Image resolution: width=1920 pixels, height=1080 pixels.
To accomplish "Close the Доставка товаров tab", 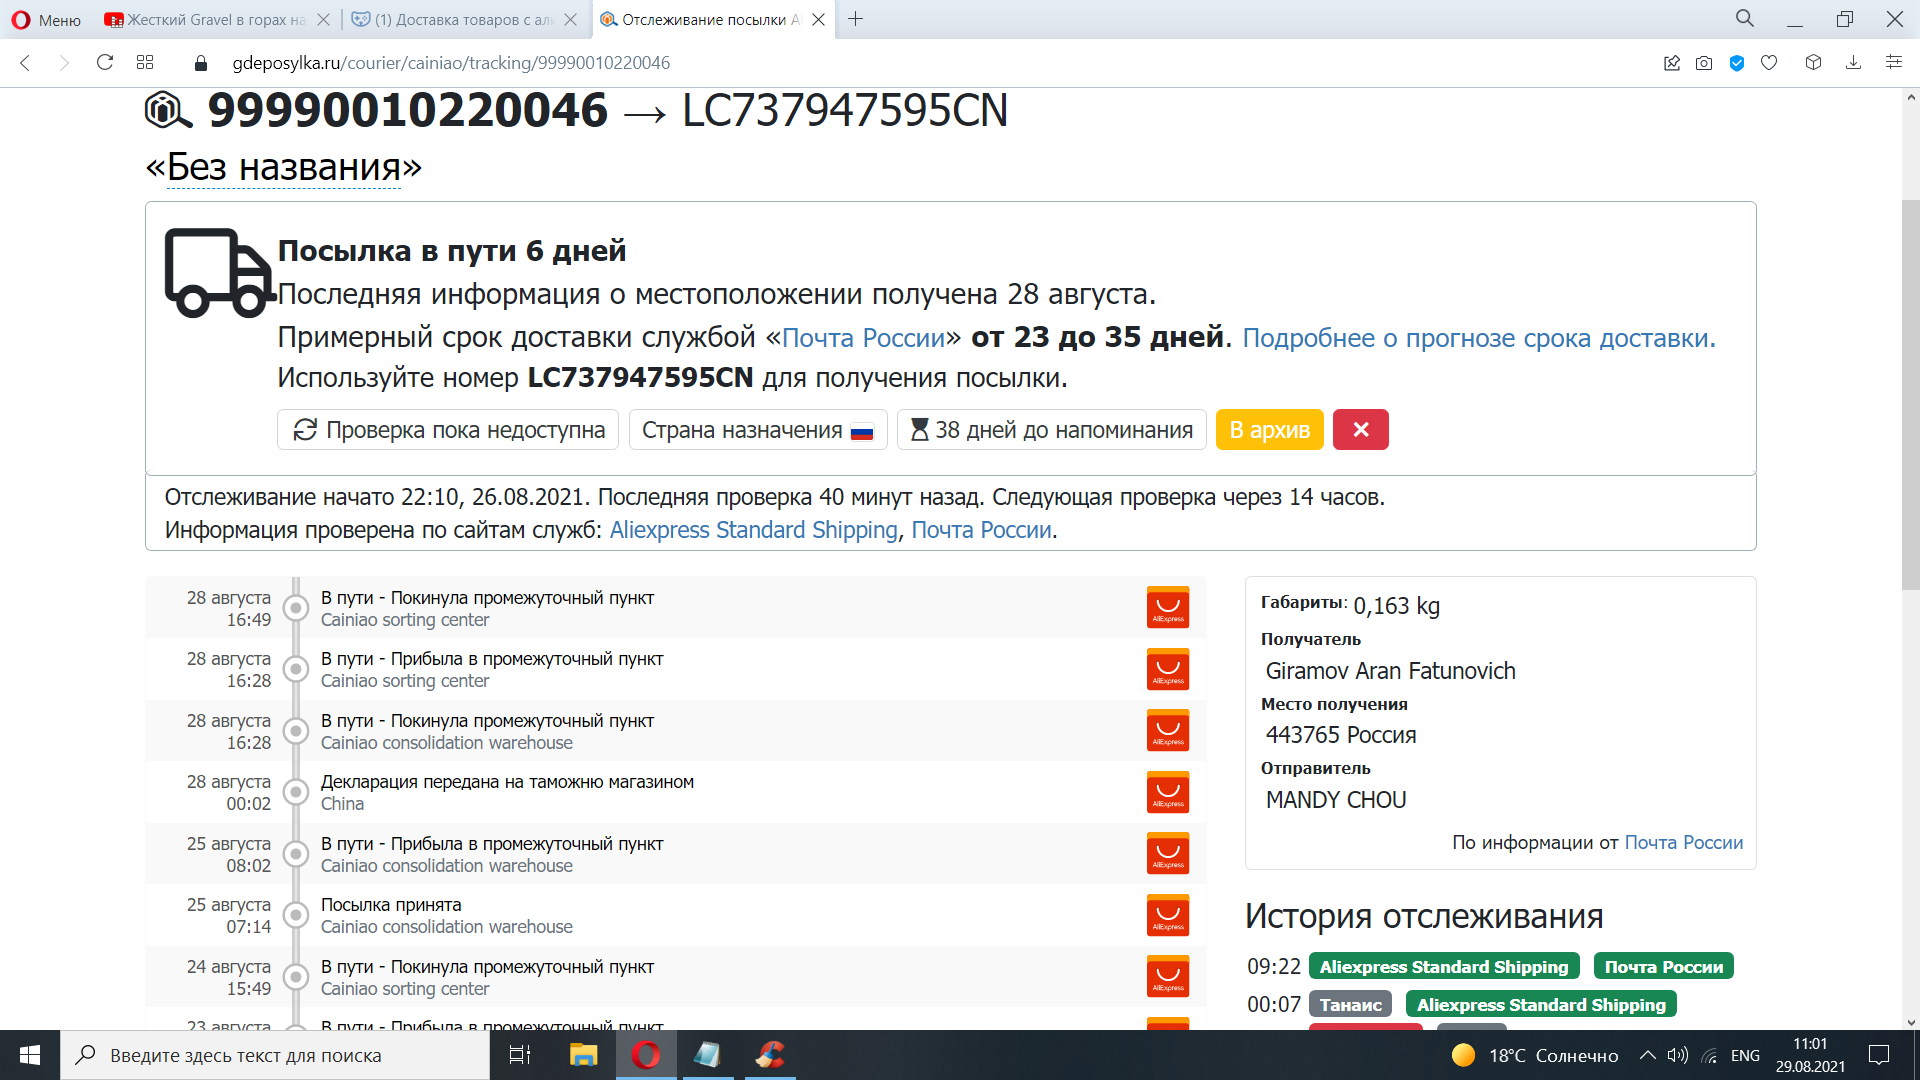I will (570, 20).
